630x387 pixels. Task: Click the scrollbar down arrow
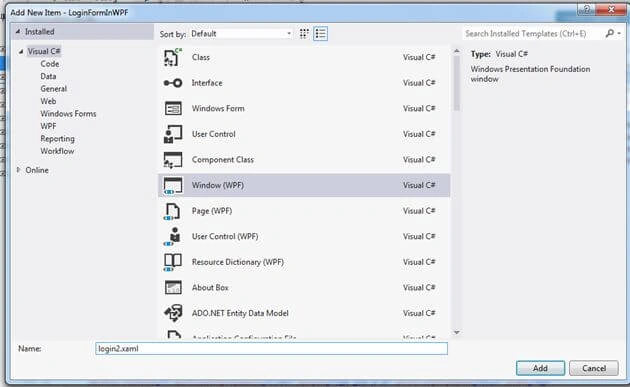coord(456,332)
